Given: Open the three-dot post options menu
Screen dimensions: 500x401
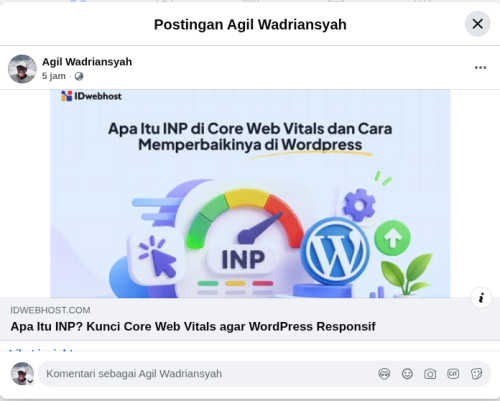Looking at the screenshot, I should (480, 68).
